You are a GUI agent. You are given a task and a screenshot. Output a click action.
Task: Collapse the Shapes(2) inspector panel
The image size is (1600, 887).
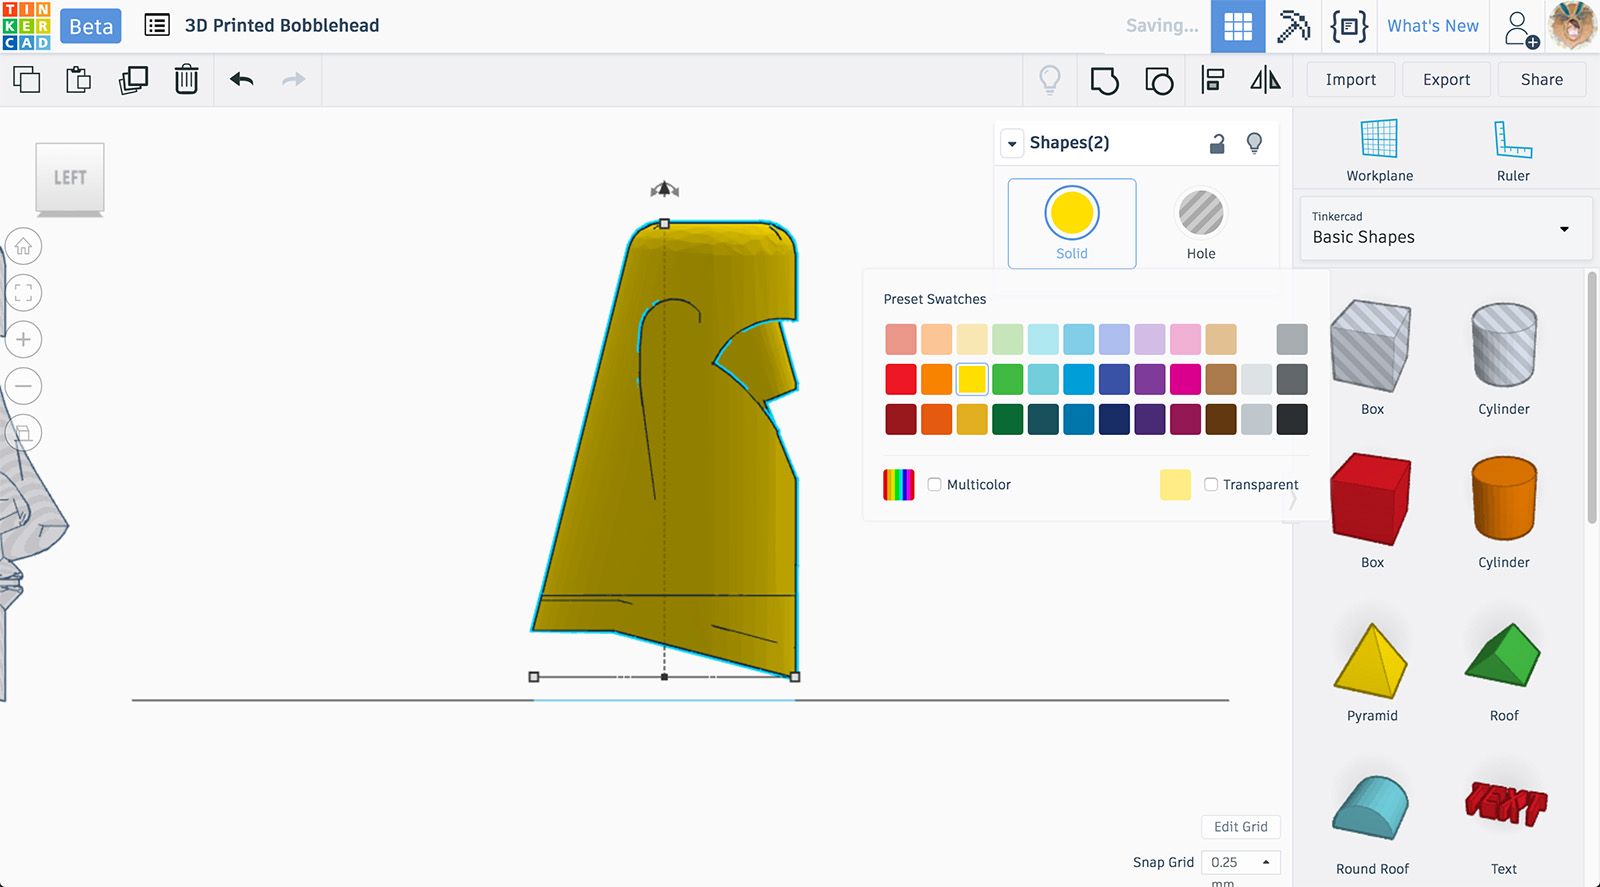tap(1012, 144)
